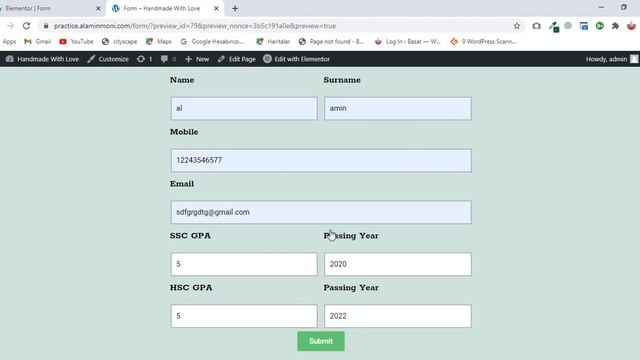Screen dimensions: 640x360
Task: Click the SSC GPA label
Action: (x=190, y=236)
